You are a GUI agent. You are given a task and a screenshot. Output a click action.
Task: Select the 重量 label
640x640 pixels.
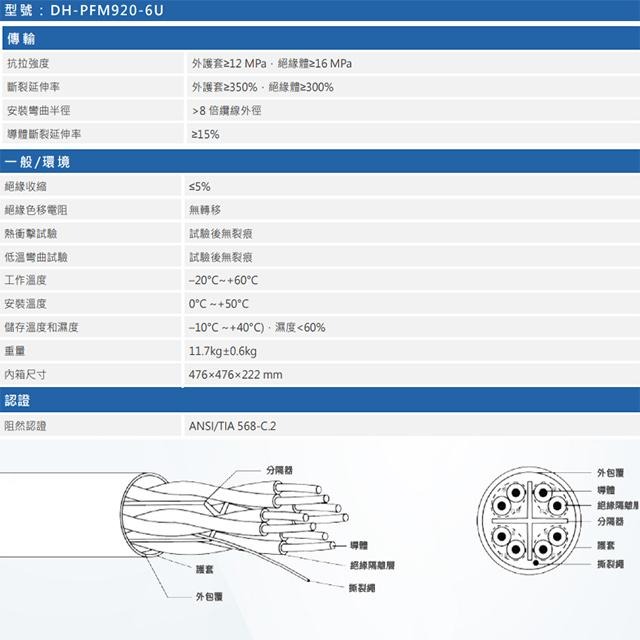15,351
